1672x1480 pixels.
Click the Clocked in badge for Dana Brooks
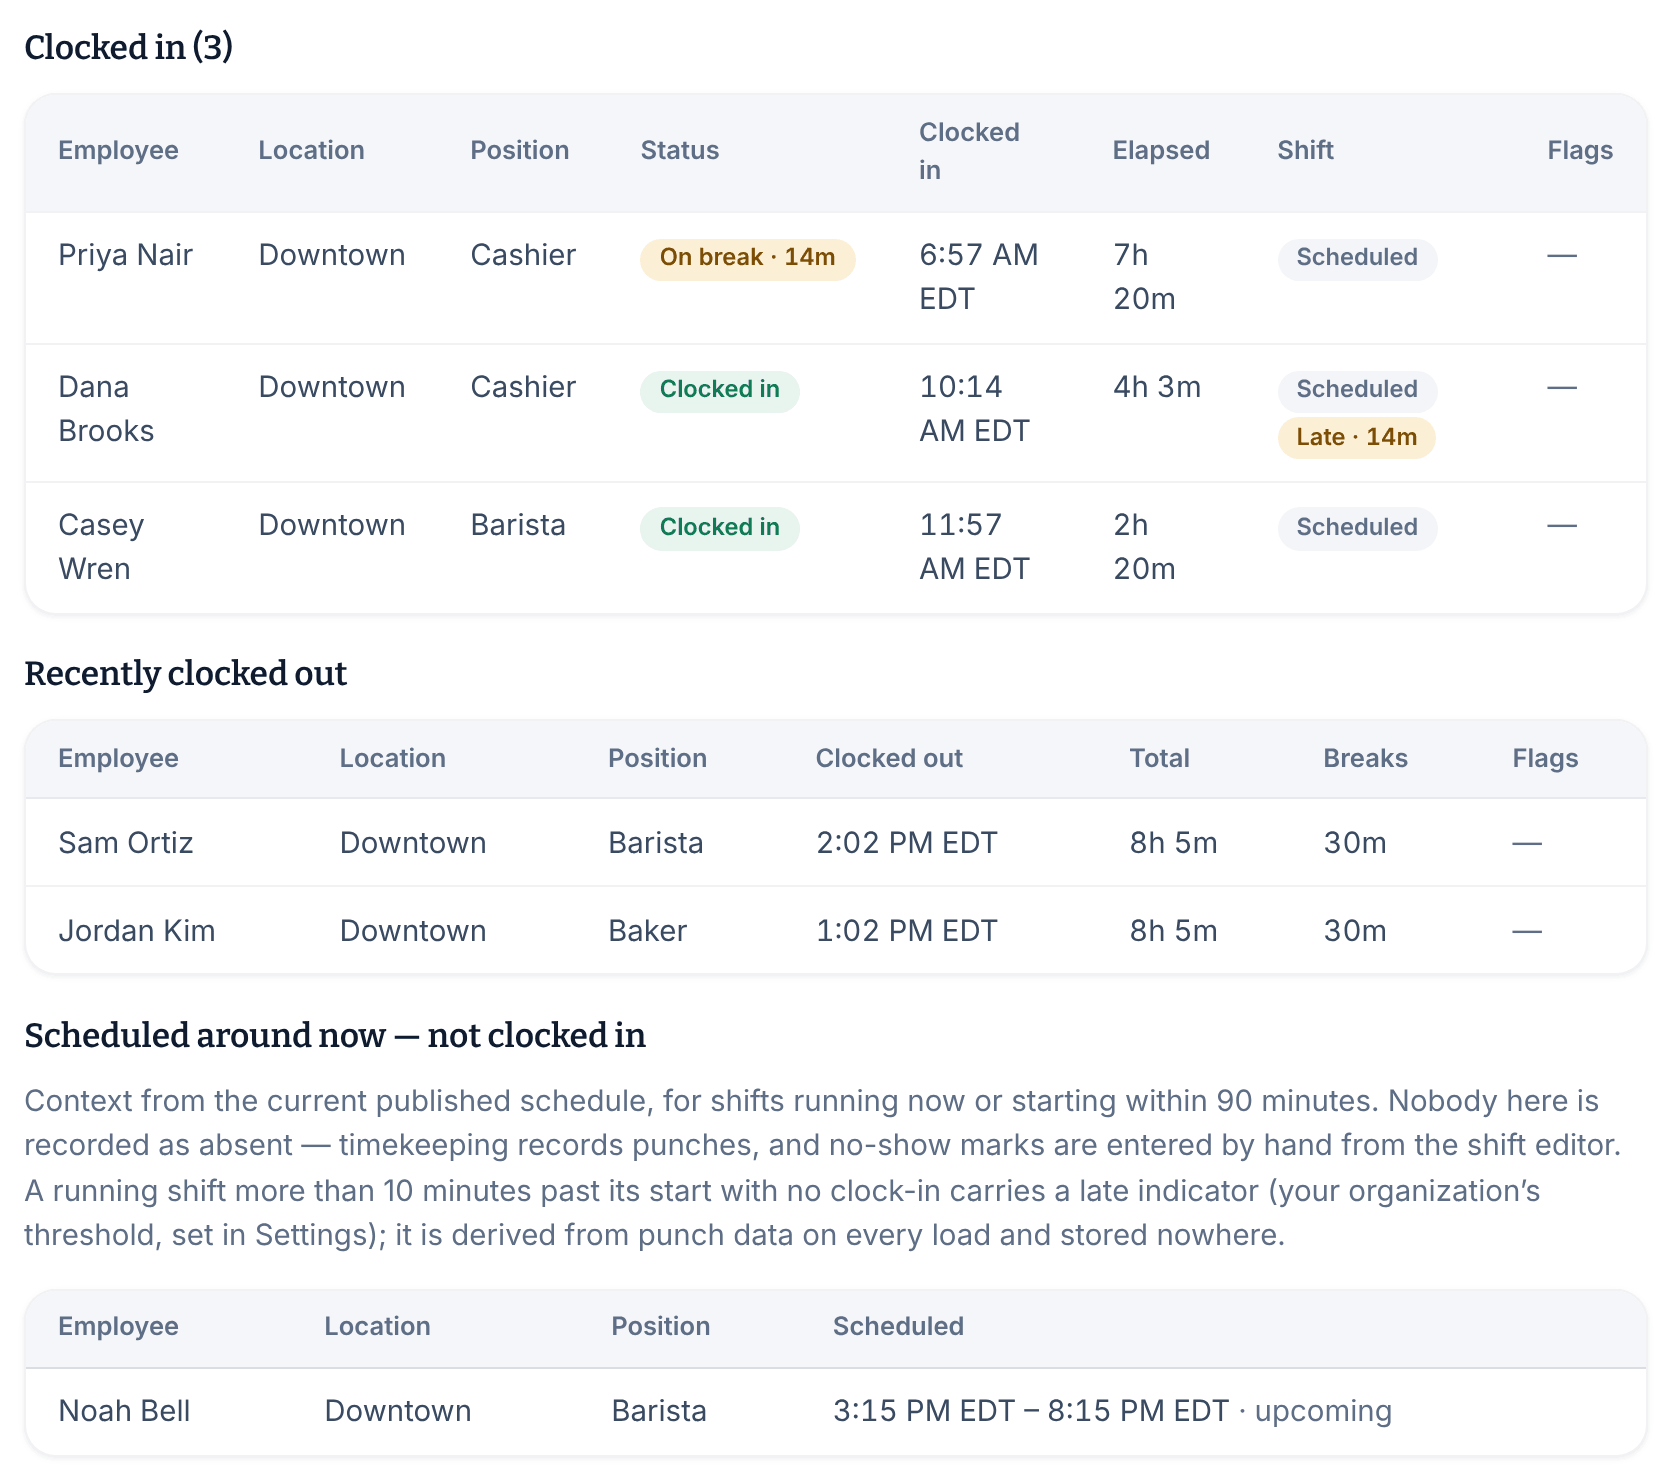pos(719,390)
